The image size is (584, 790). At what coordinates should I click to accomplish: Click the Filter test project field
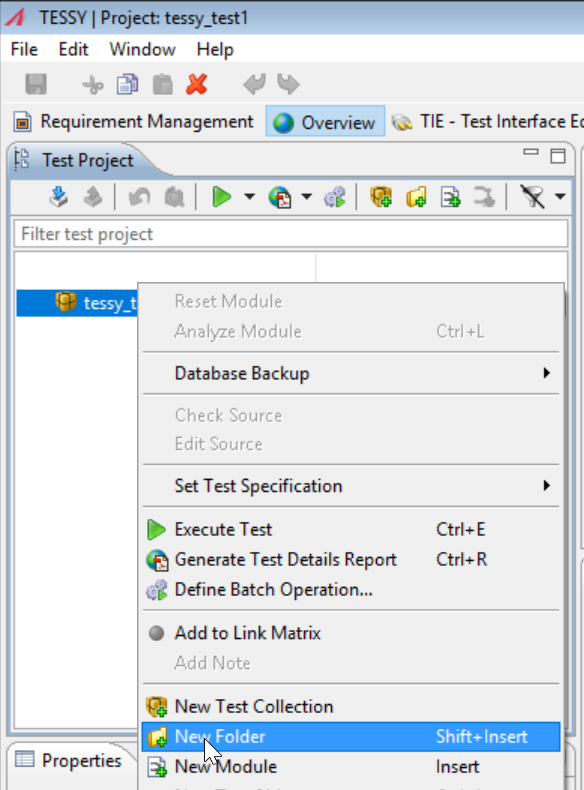point(291,234)
